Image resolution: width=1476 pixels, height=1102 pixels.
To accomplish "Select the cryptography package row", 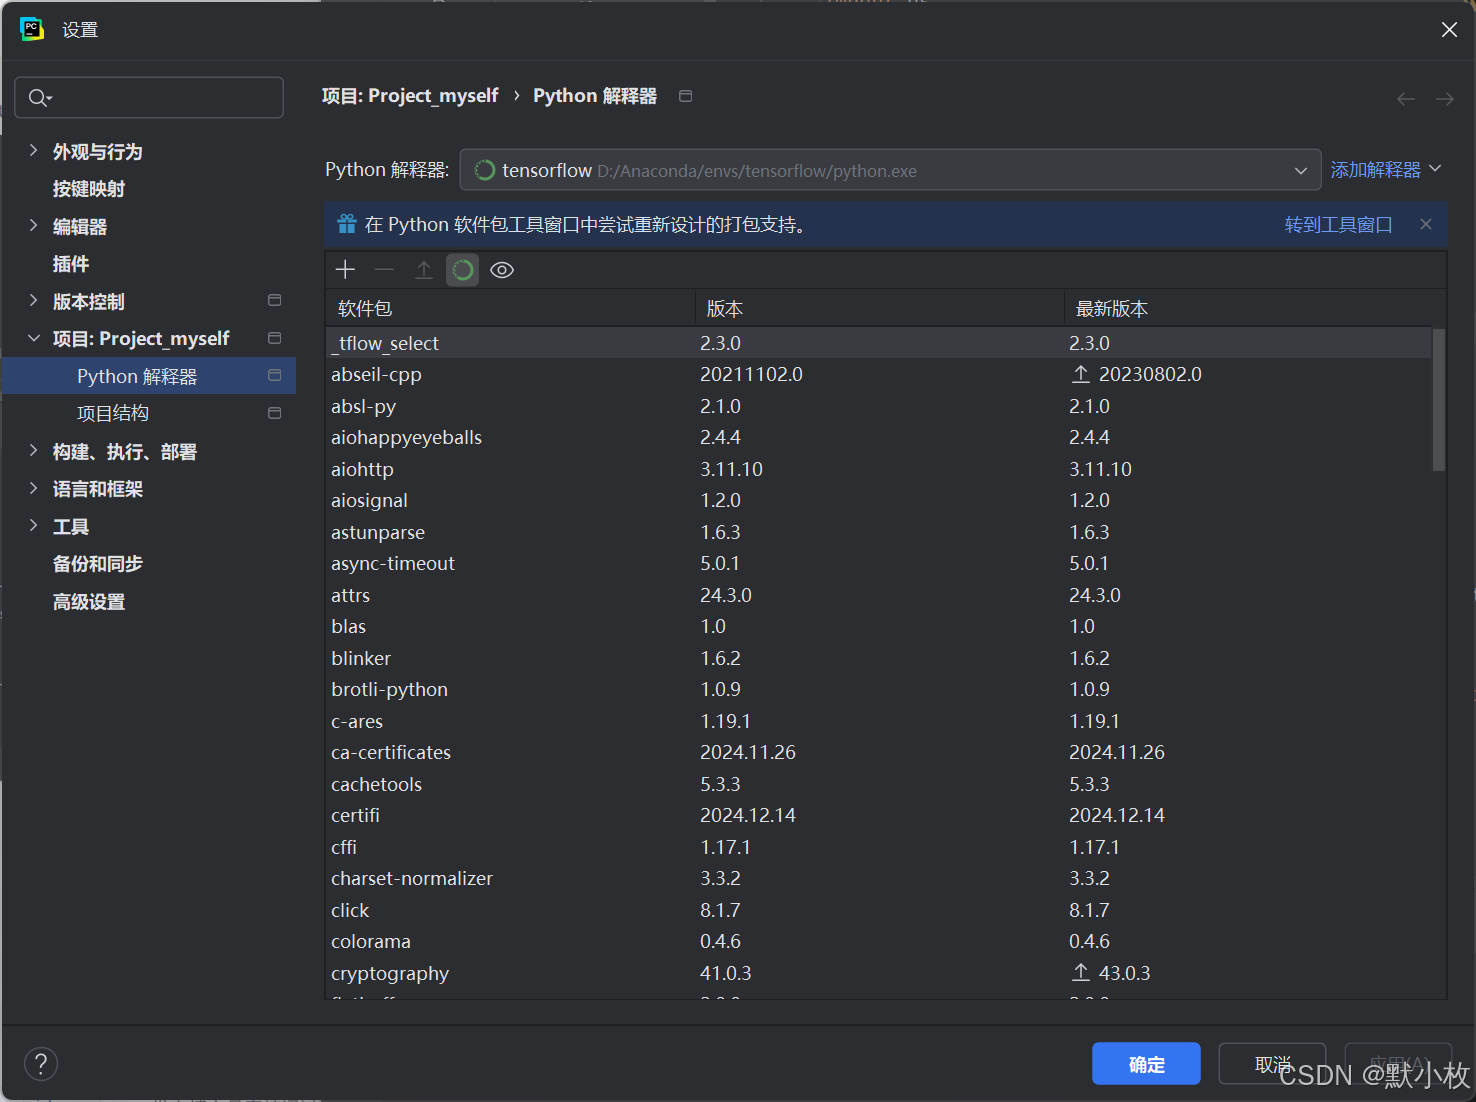I will 879,973.
